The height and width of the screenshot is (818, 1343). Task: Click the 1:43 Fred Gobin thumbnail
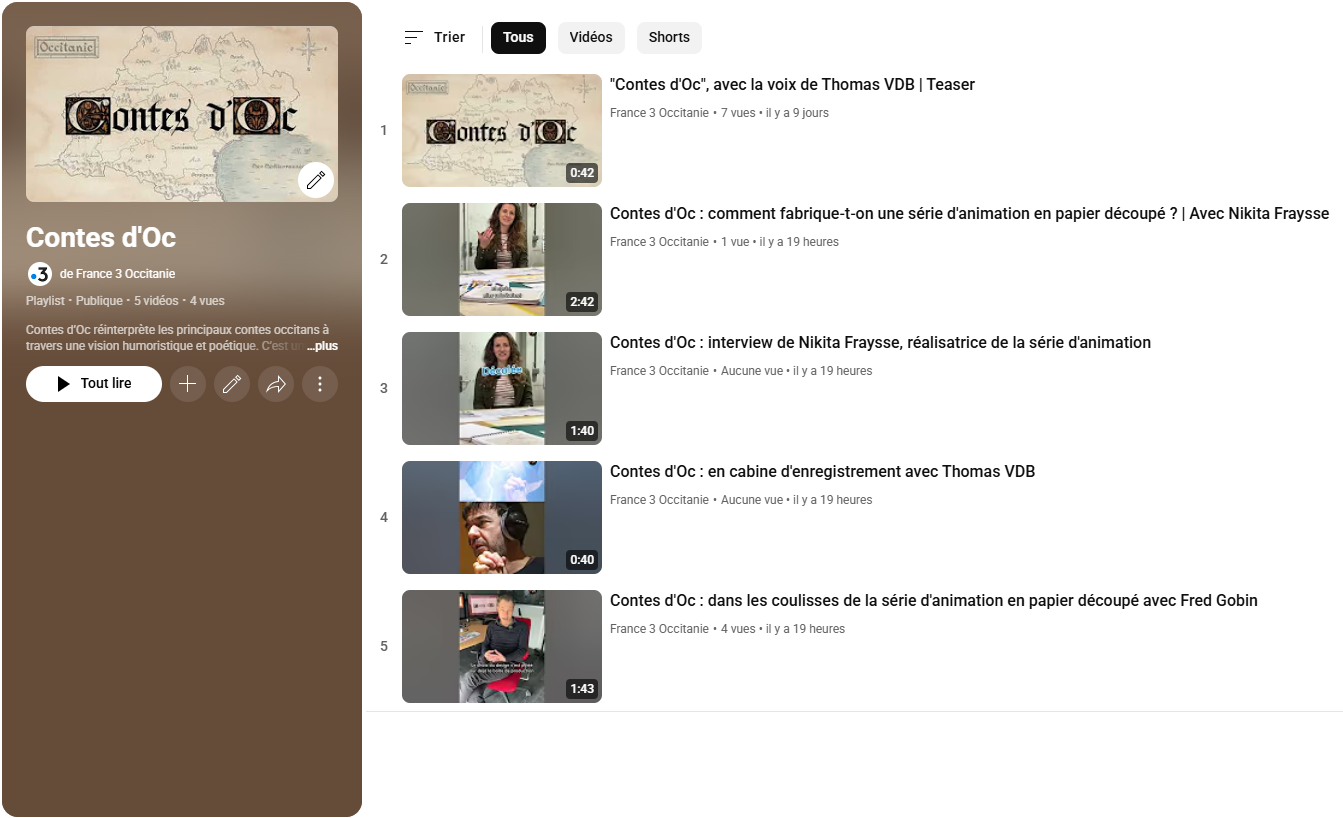(x=502, y=646)
